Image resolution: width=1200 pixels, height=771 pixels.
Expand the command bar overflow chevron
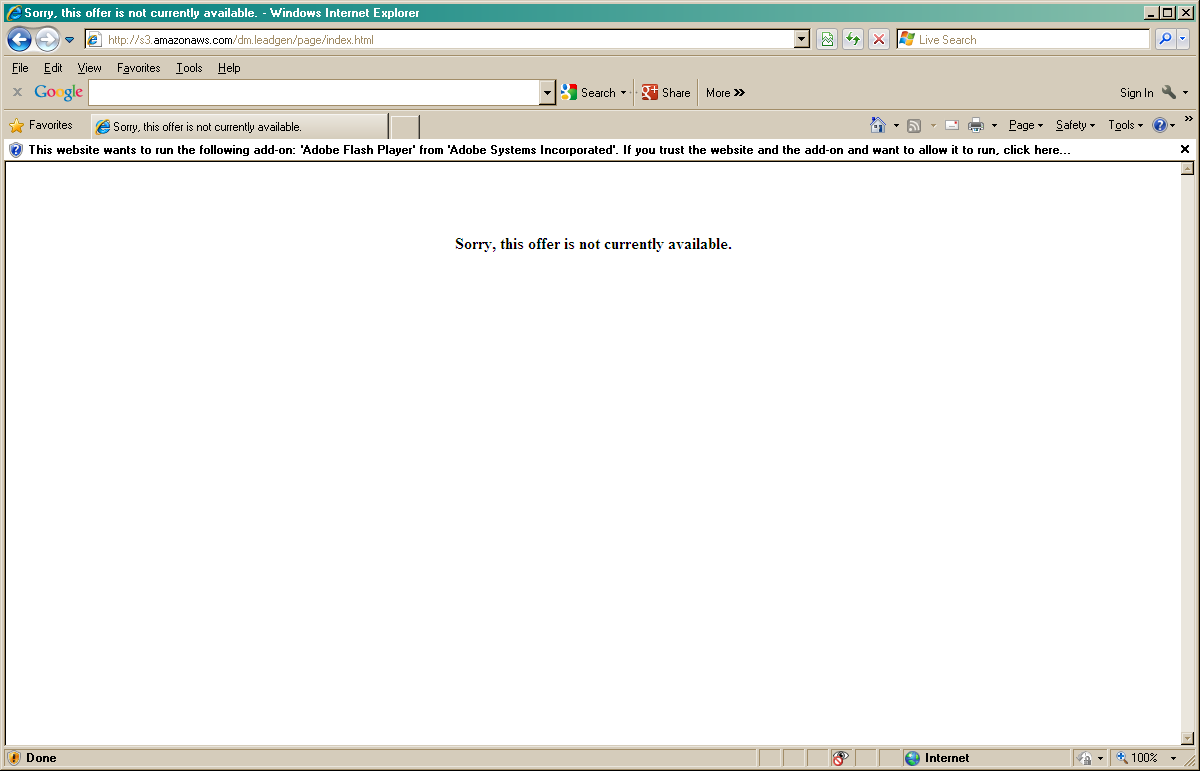(1188, 119)
